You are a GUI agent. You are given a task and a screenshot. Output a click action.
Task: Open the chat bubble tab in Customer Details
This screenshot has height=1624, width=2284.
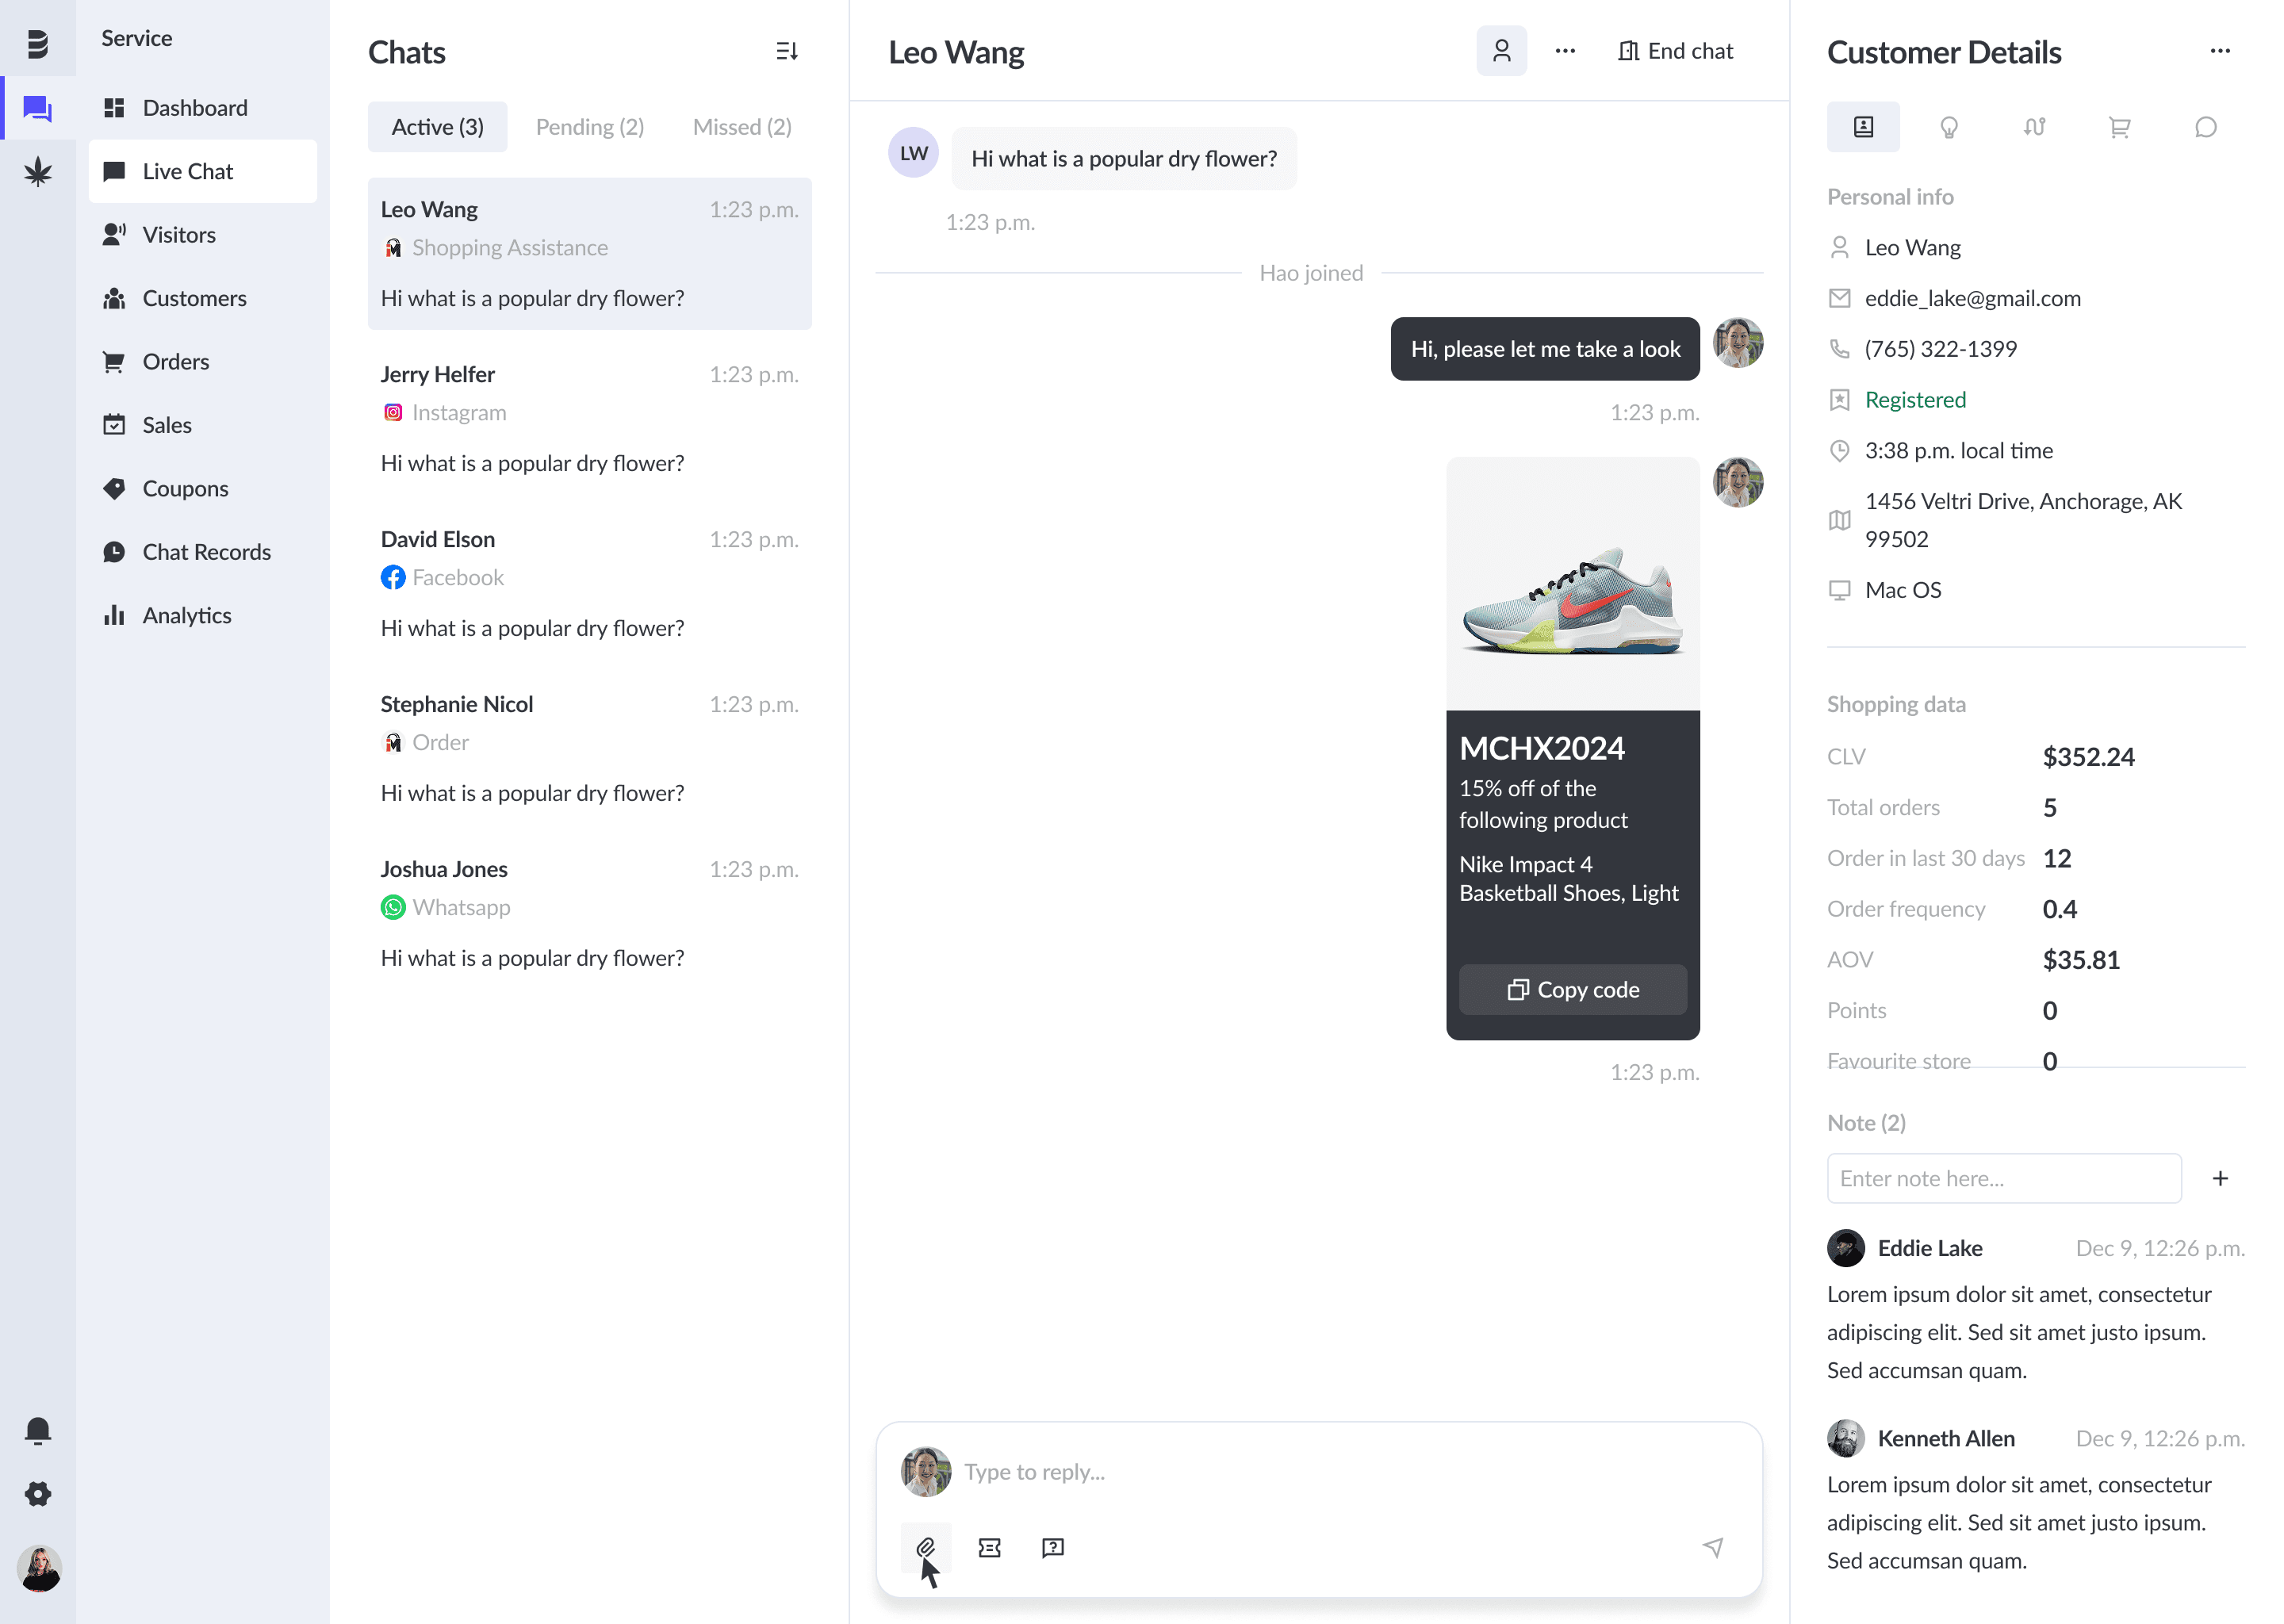tap(2205, 127)
